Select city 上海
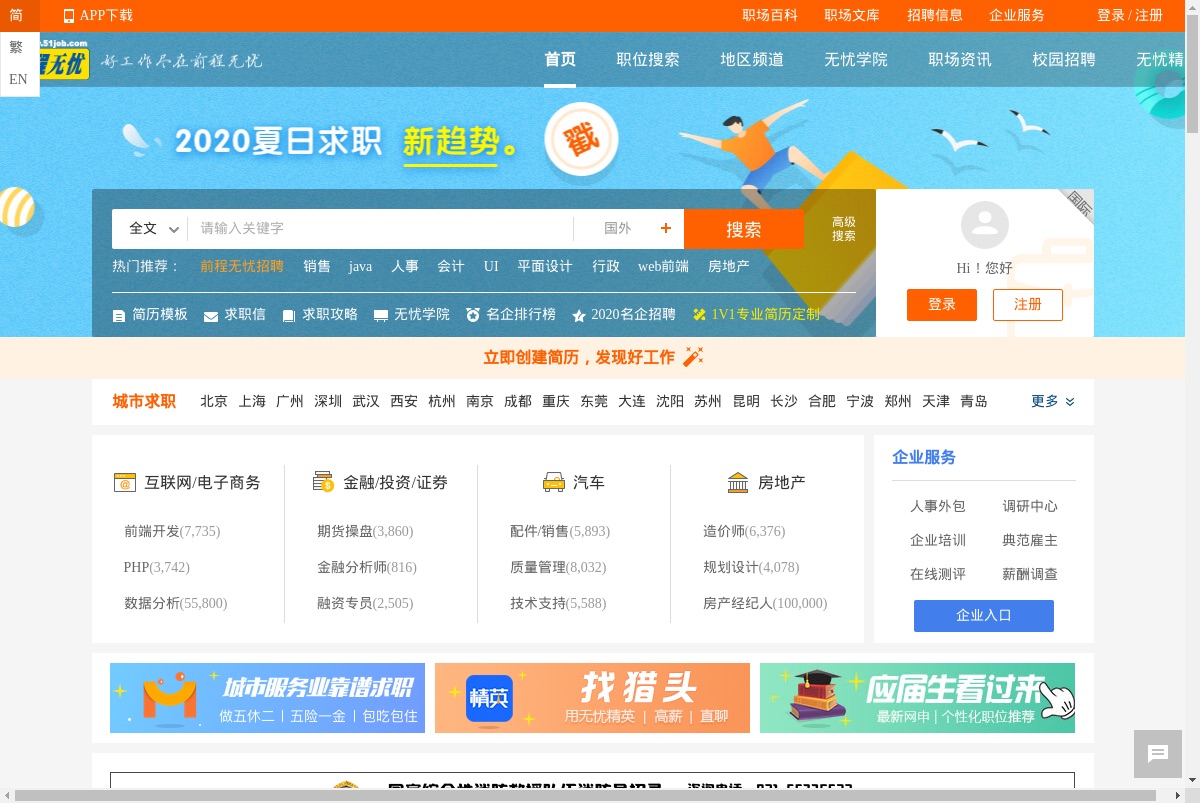This screenshot has height=803, width=1200. [252, 401]
